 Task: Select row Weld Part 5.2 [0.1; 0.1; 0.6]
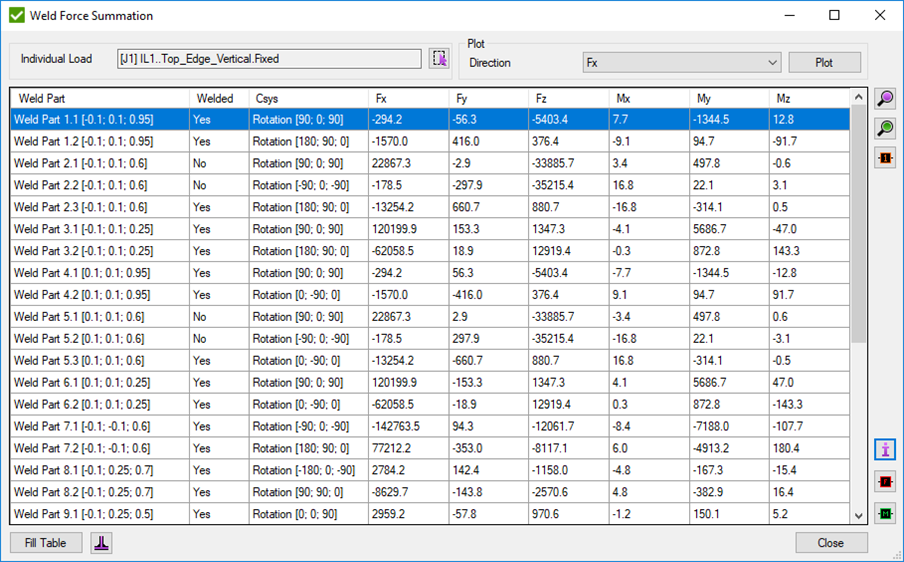pos(430,338)
